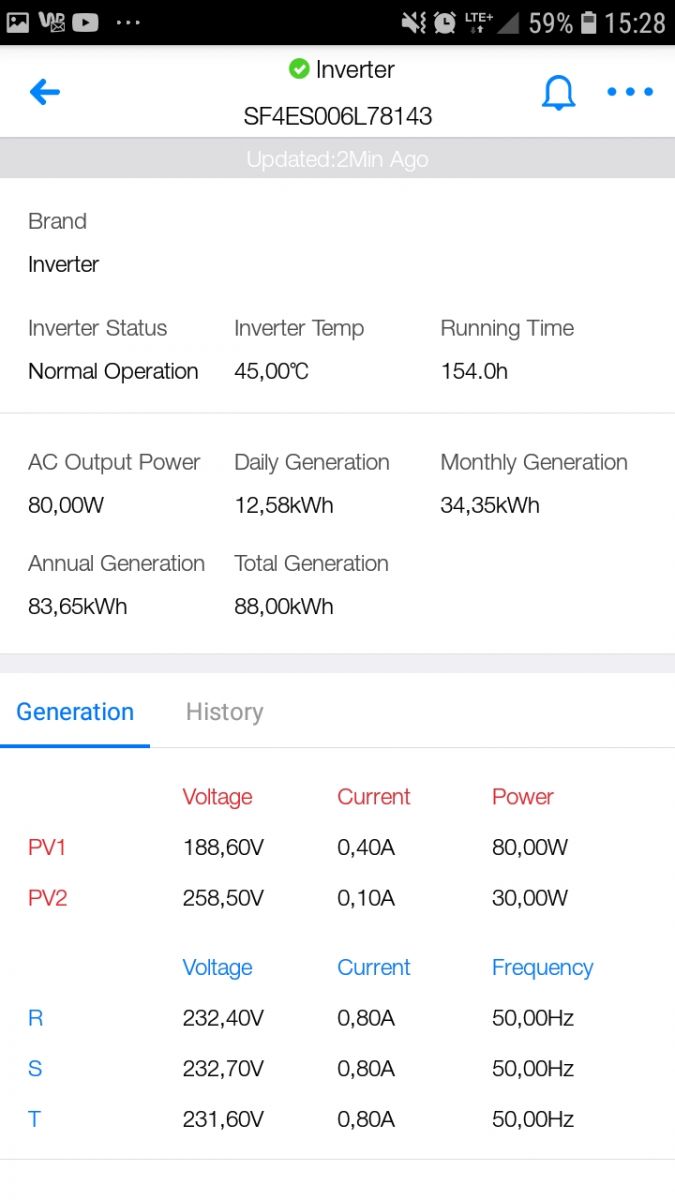The height and width of the screenshot is (1200, 675).
Task: Tap the Daily Generation value 12,58kWh
Action: [x=284, y=505]
